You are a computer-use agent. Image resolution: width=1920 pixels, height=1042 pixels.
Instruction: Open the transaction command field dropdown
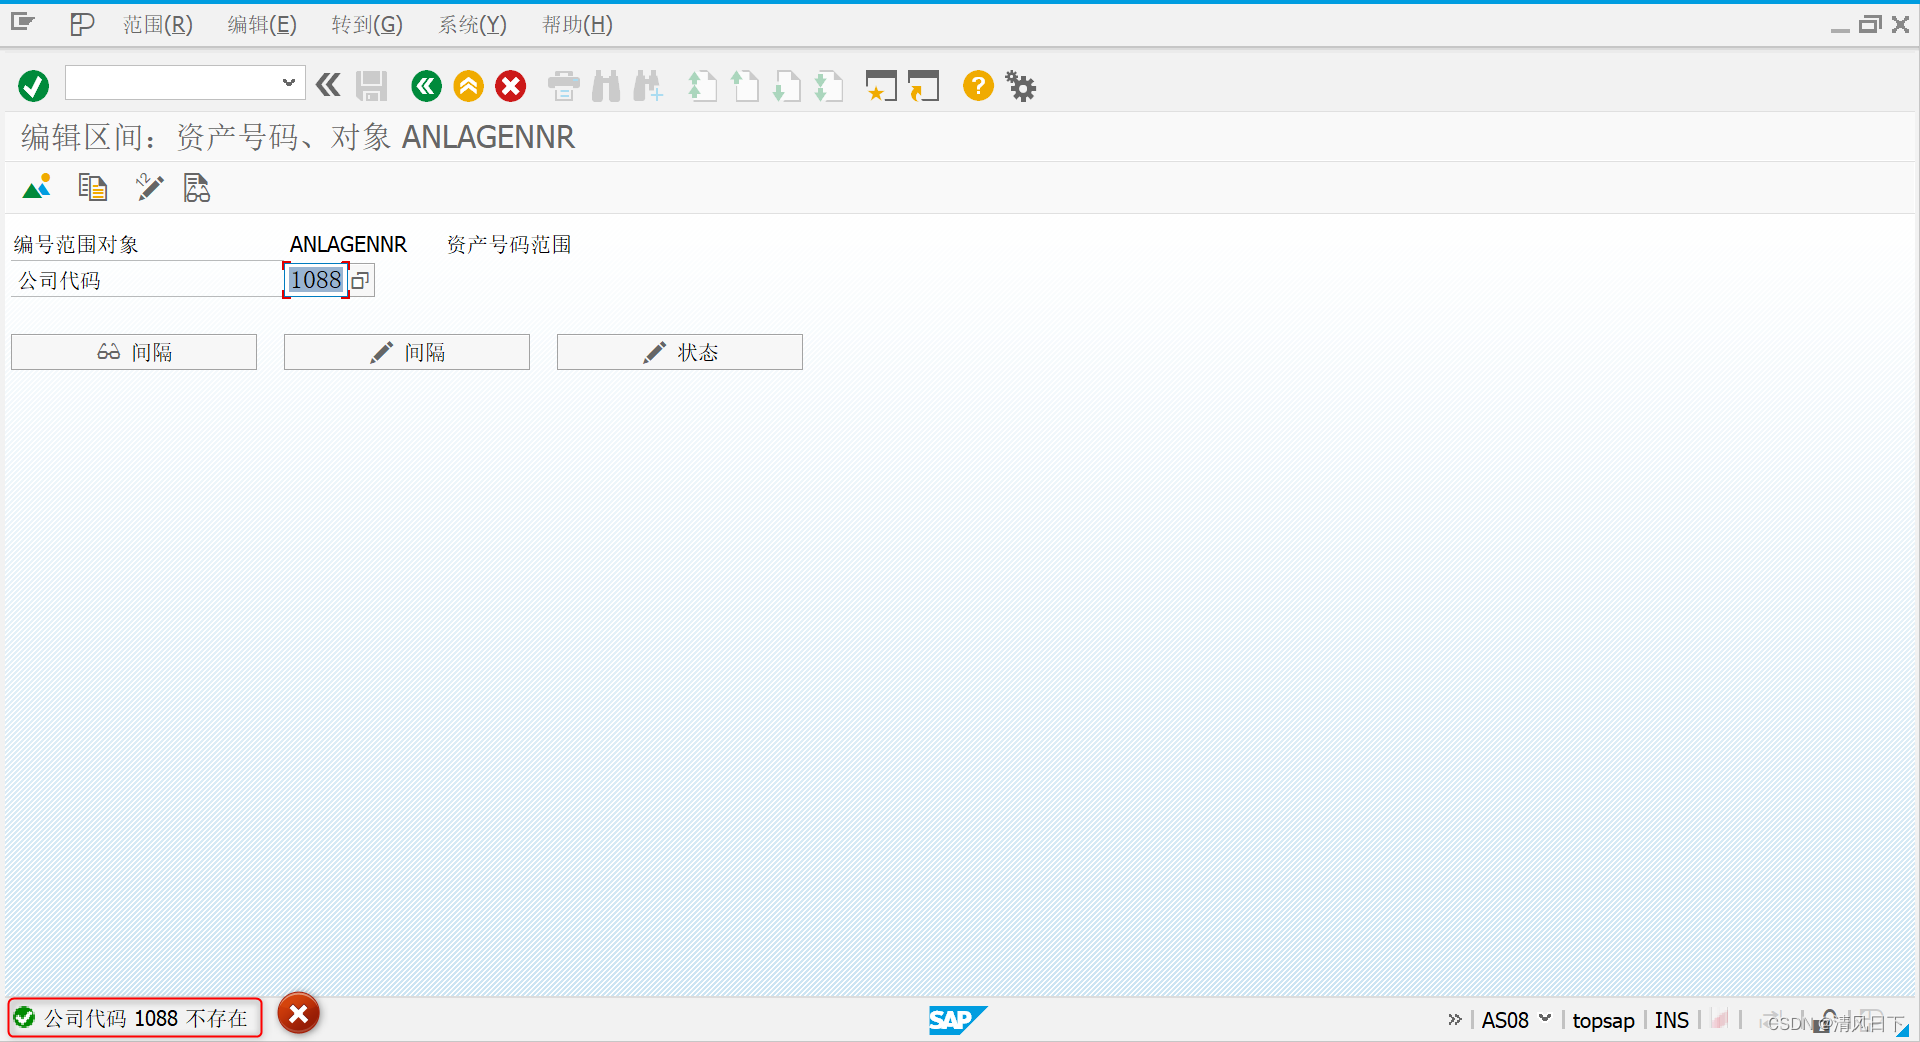(288, 83)
